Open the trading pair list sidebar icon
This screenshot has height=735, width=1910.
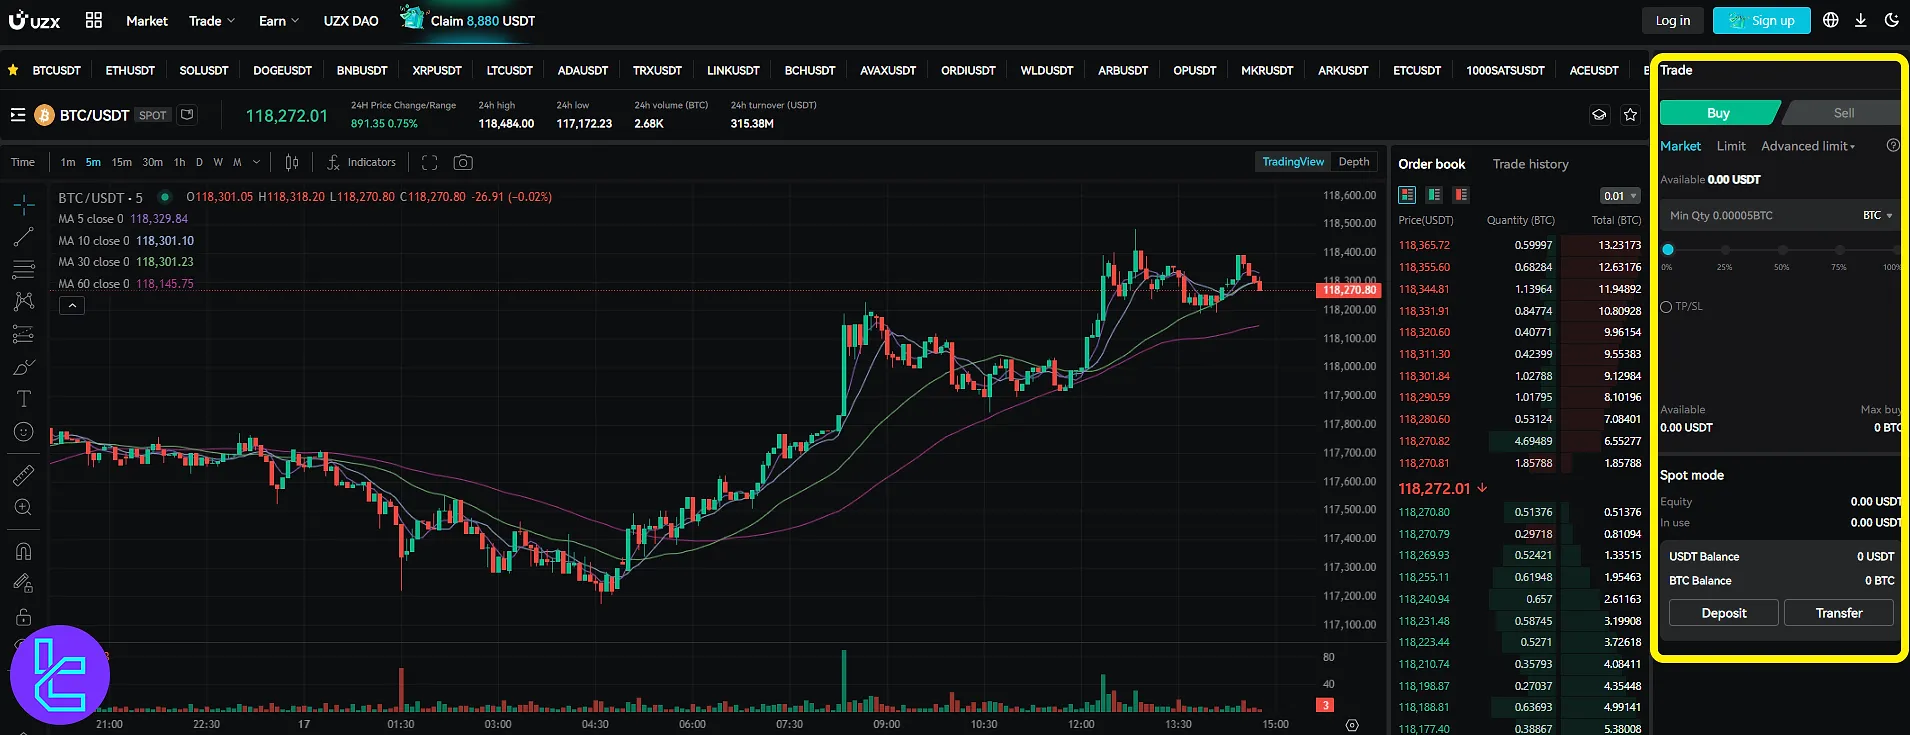[18, 115]
